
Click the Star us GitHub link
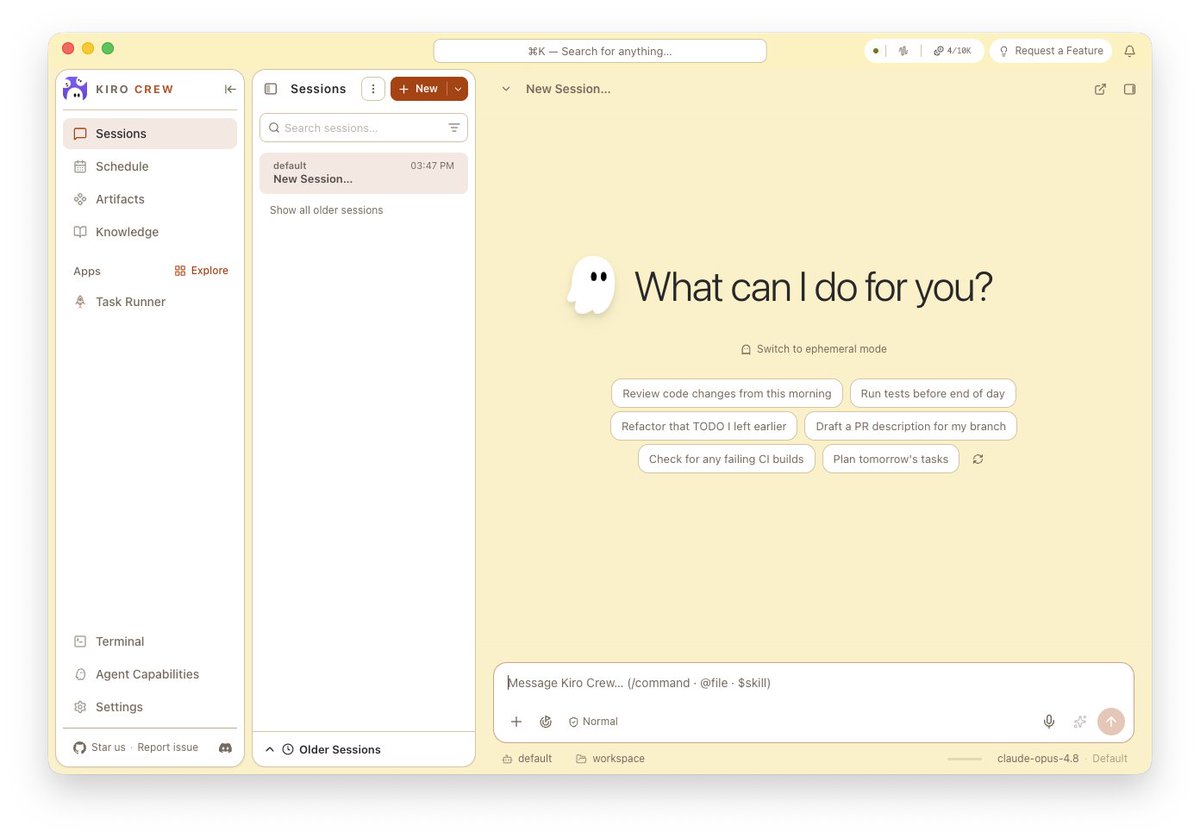click(100, 747)
